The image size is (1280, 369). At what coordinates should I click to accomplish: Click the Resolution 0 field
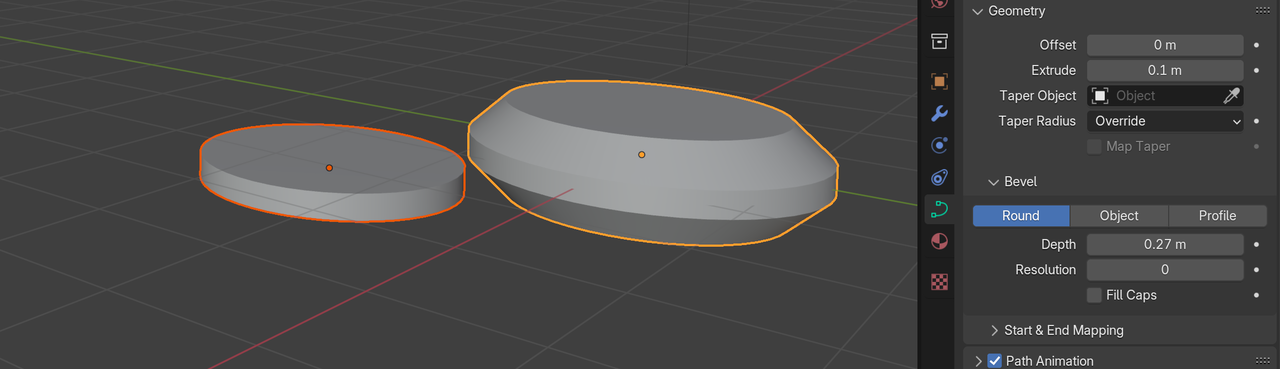1165,270
